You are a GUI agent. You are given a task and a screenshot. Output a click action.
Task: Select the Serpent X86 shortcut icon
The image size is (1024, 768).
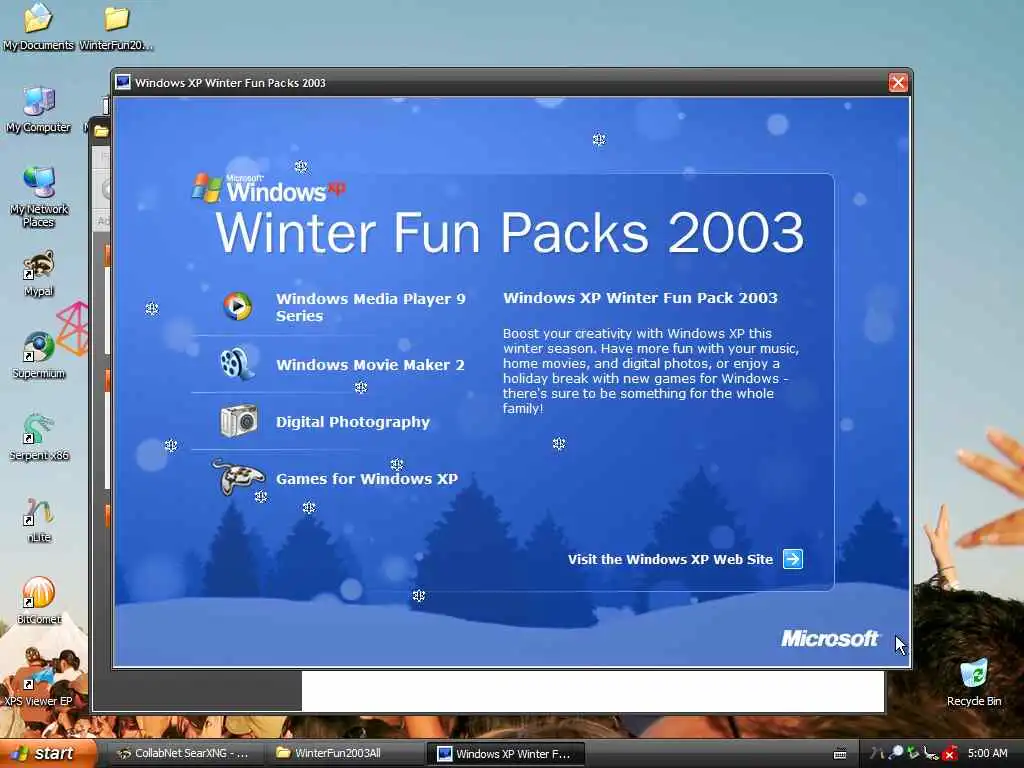tap(39, 438)
